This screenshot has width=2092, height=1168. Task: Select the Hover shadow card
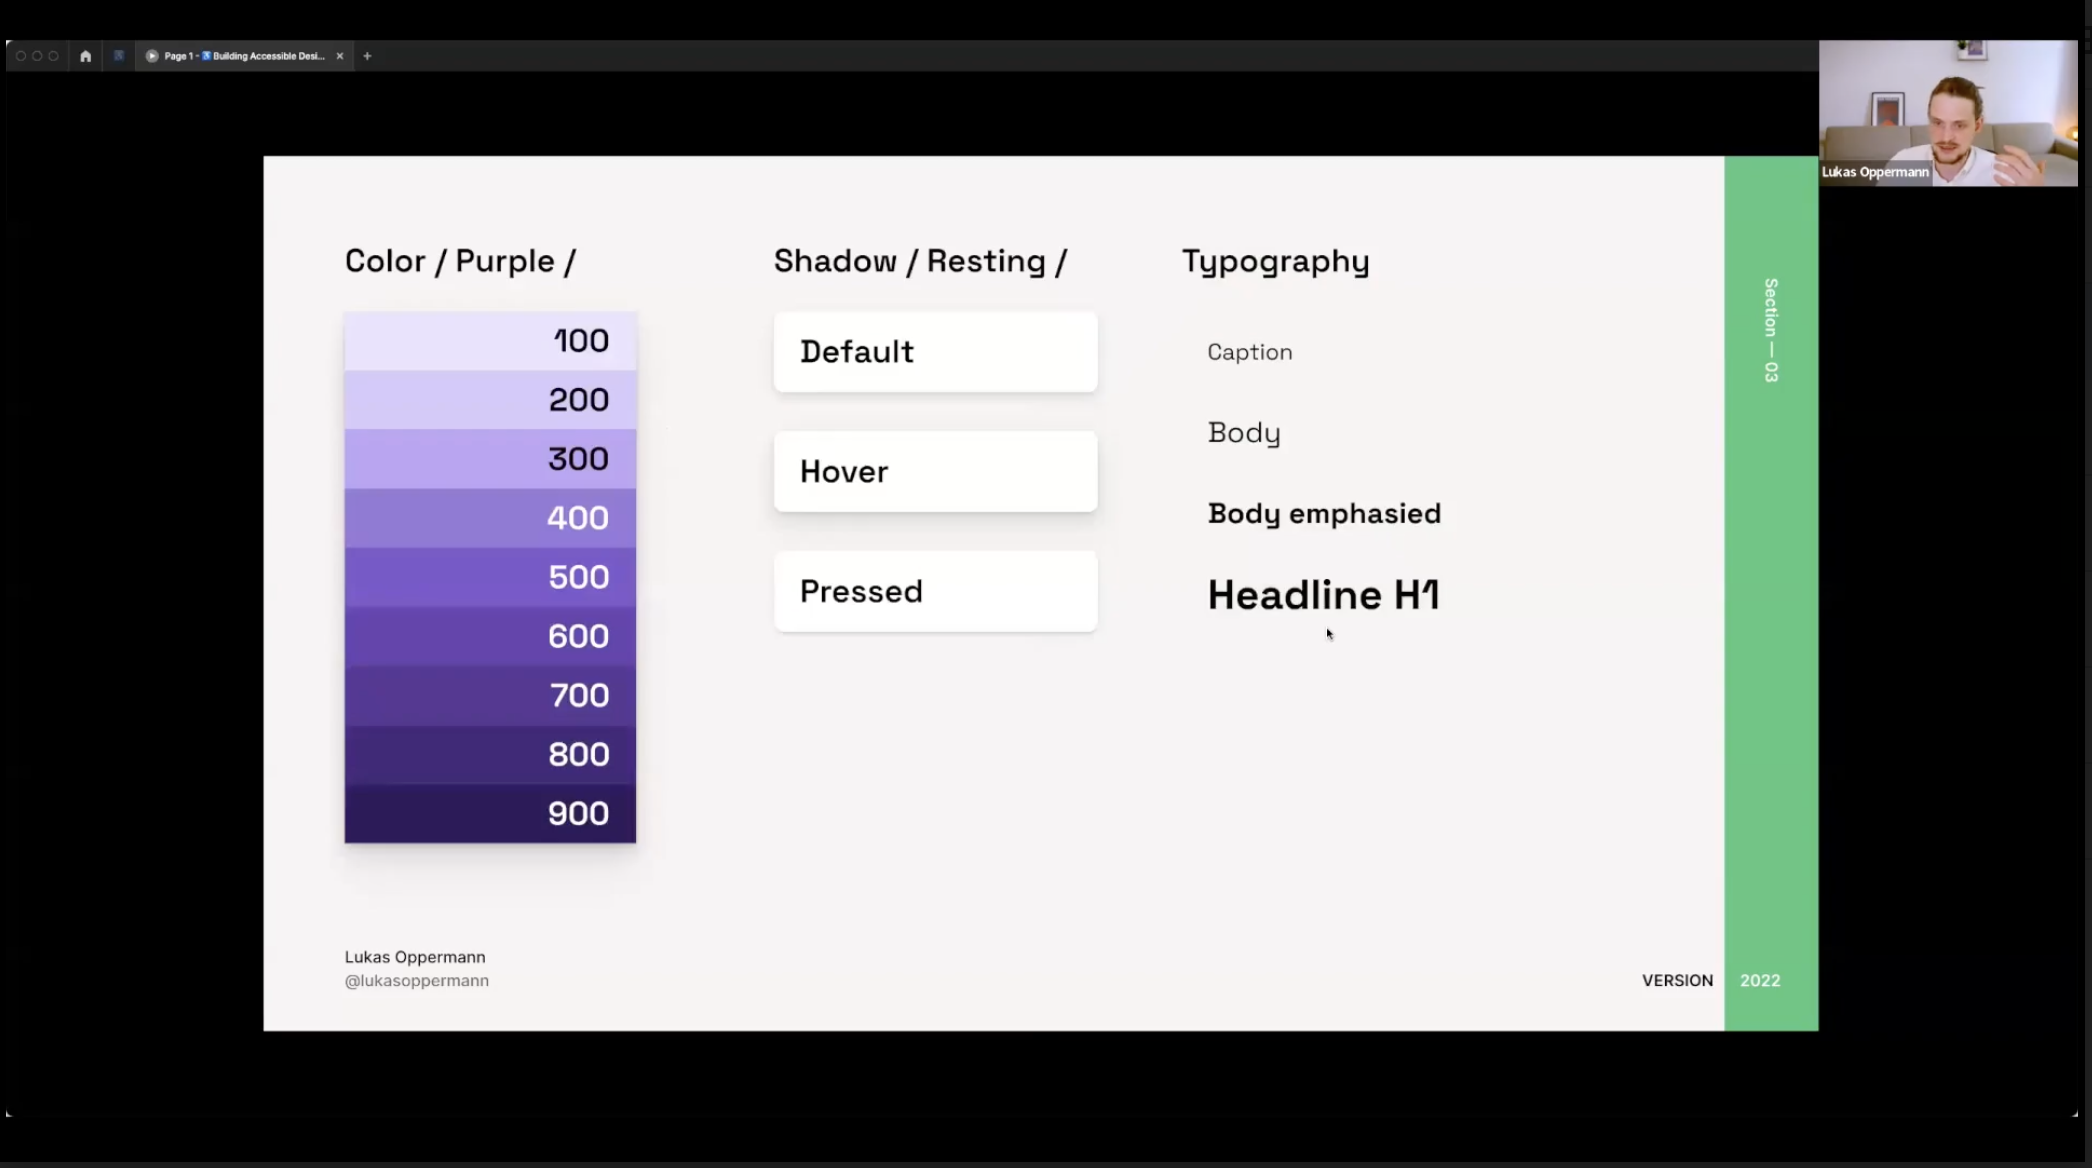(935, 472)
